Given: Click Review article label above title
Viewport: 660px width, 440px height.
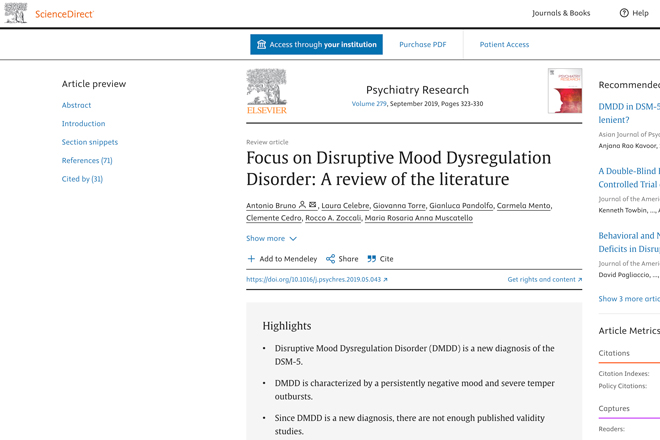Looking at the screenshot, I should click(x=267, y=142).
